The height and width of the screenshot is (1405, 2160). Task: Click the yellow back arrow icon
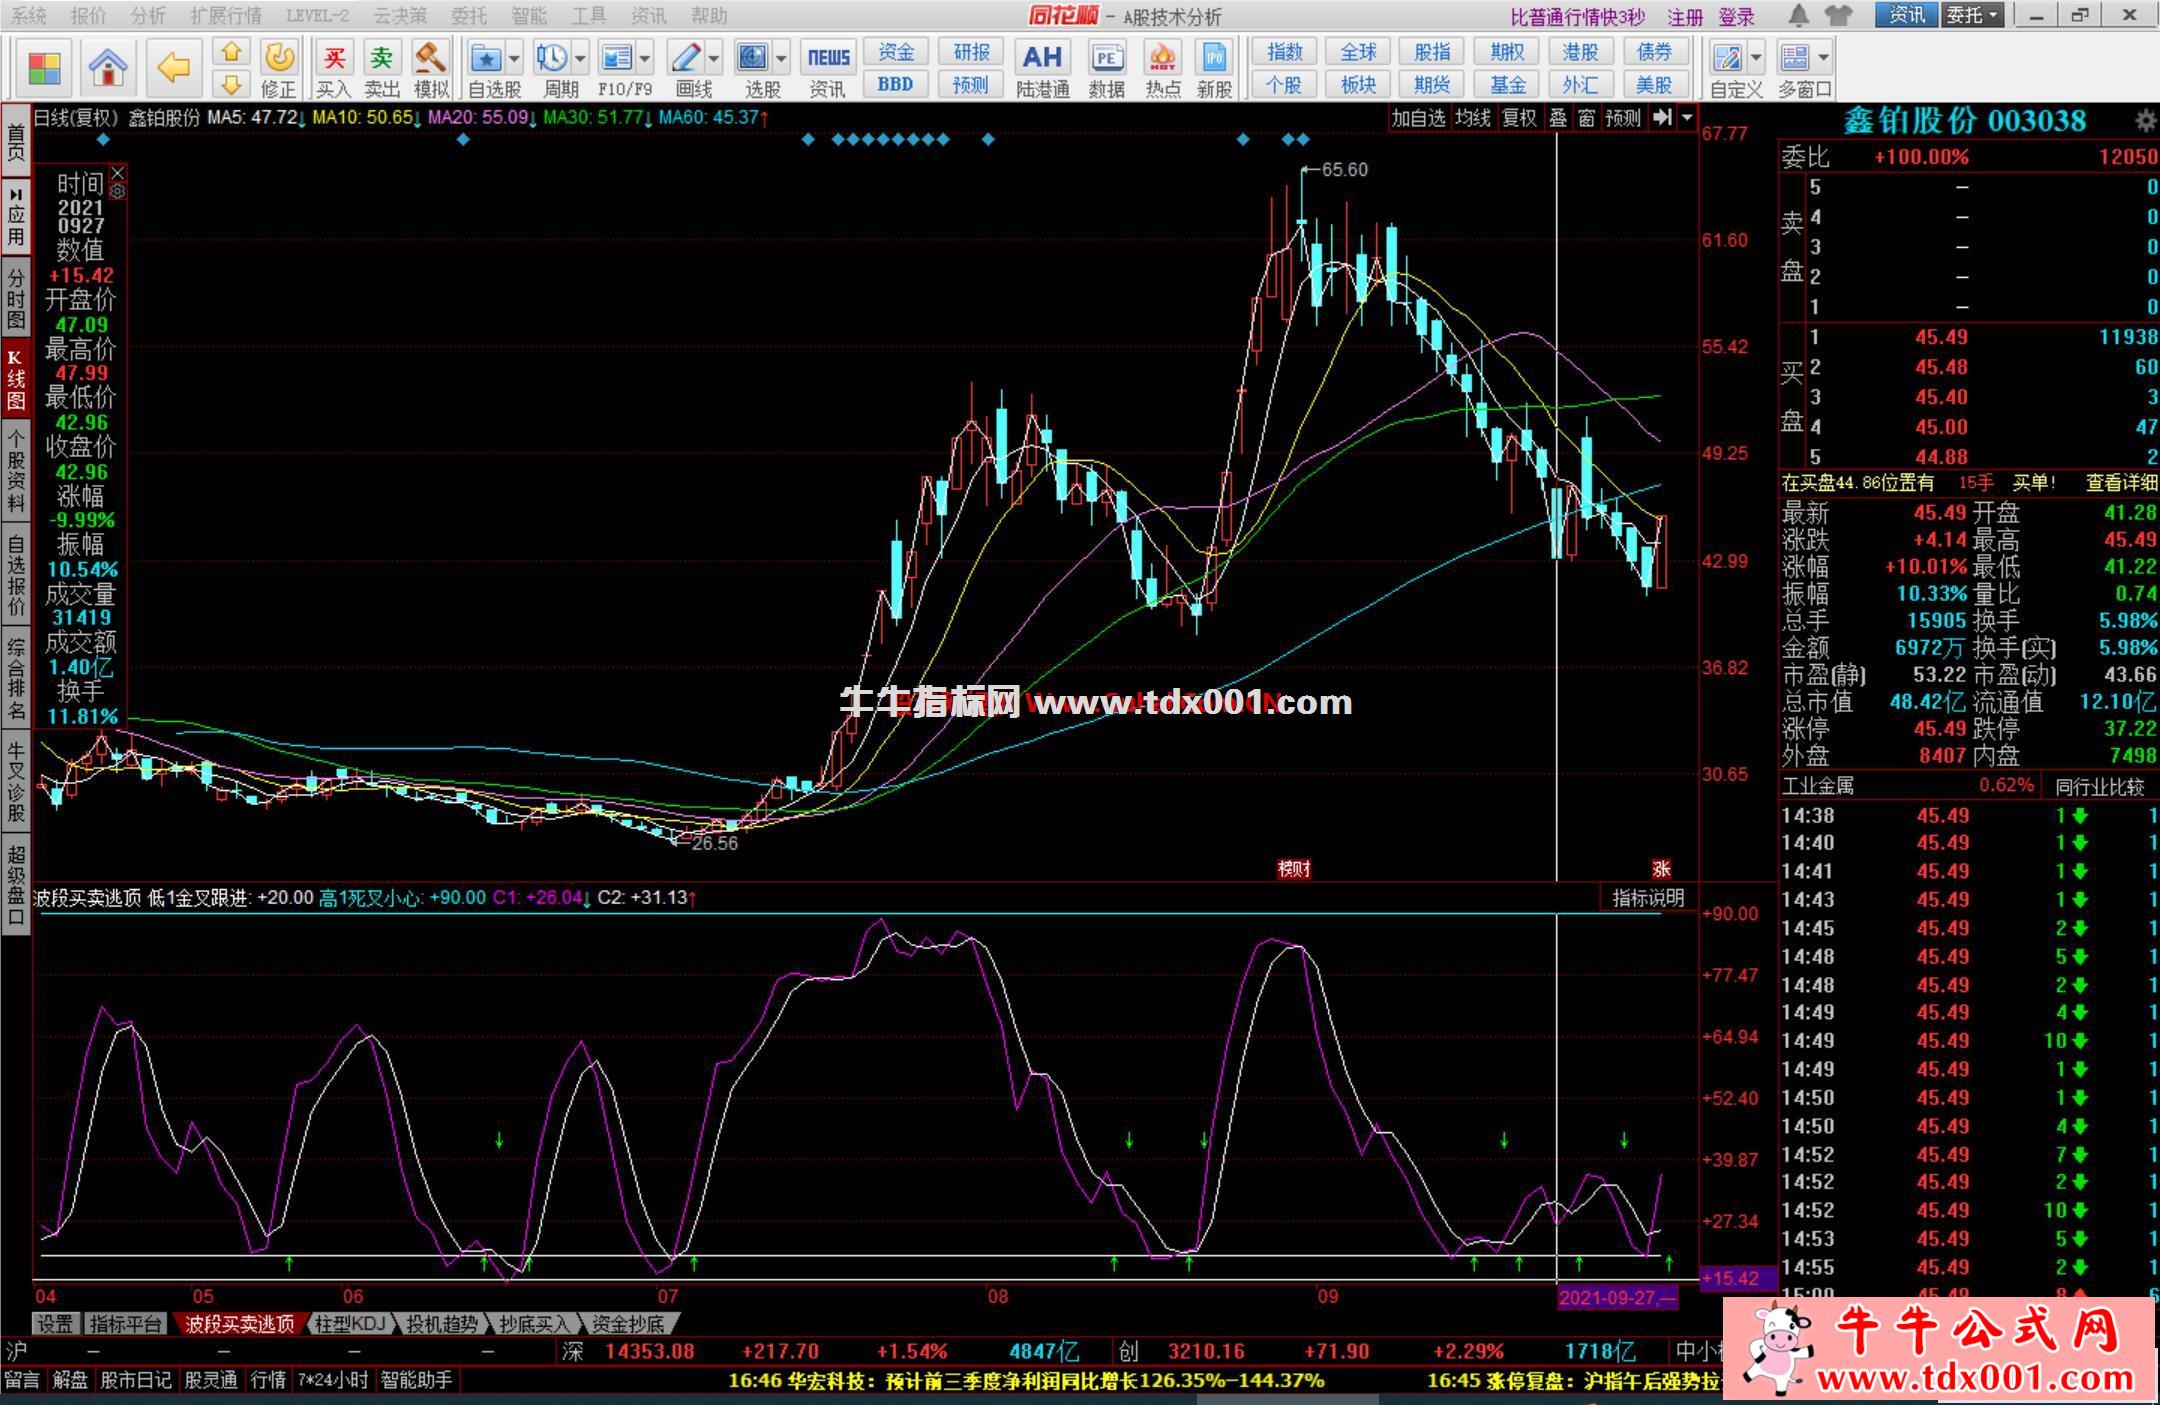173,68
